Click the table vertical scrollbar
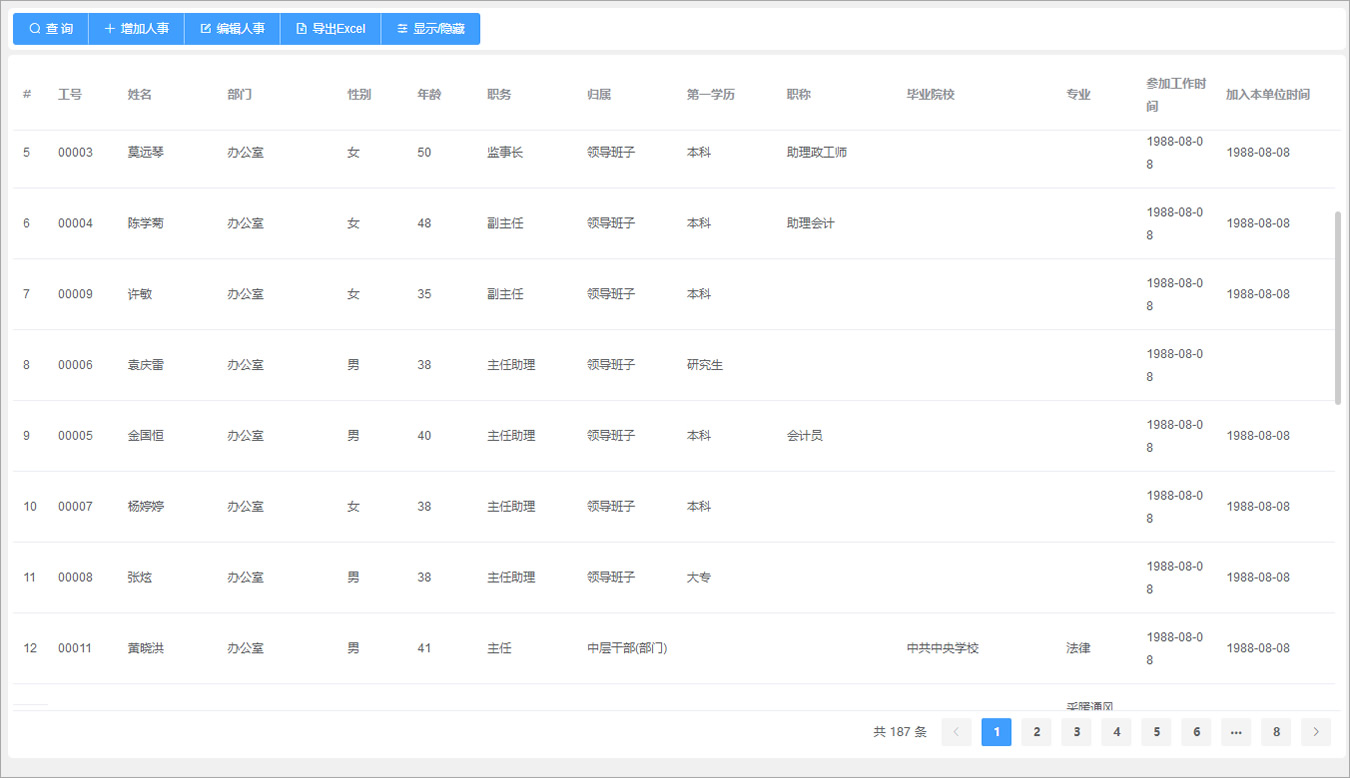Image resolution: width=1350 pixels, height=778 pixels. pyautogui.click(x=1338, y=307)
